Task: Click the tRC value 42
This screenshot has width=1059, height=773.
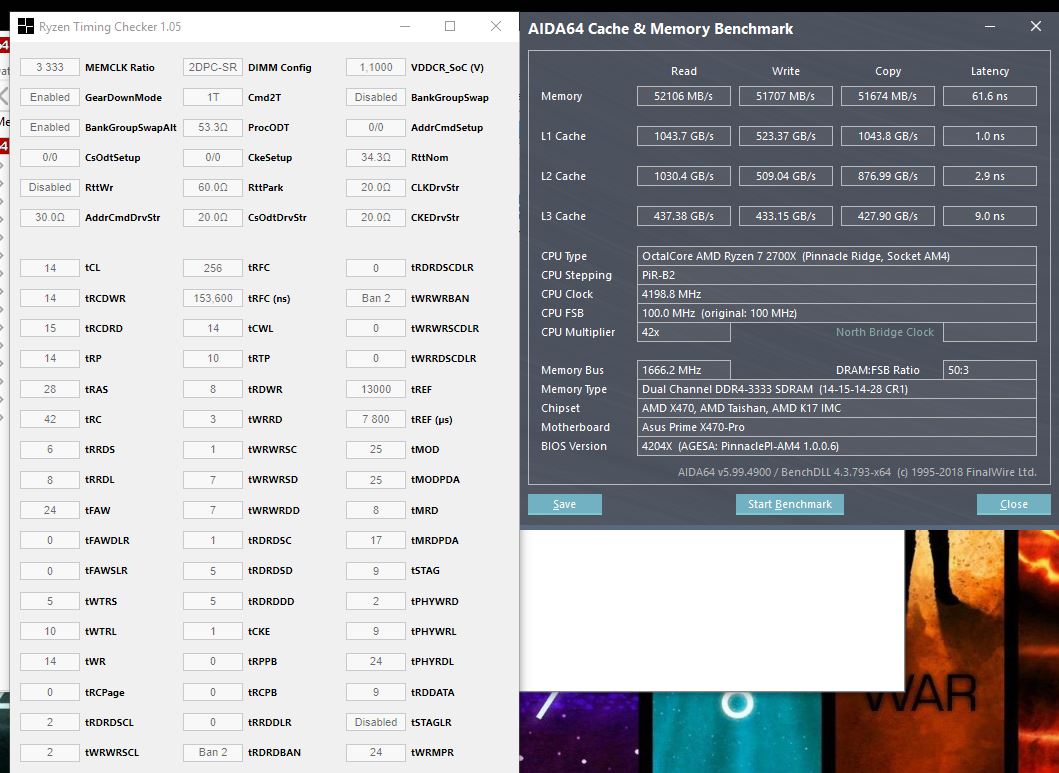Action: (50, 419)
